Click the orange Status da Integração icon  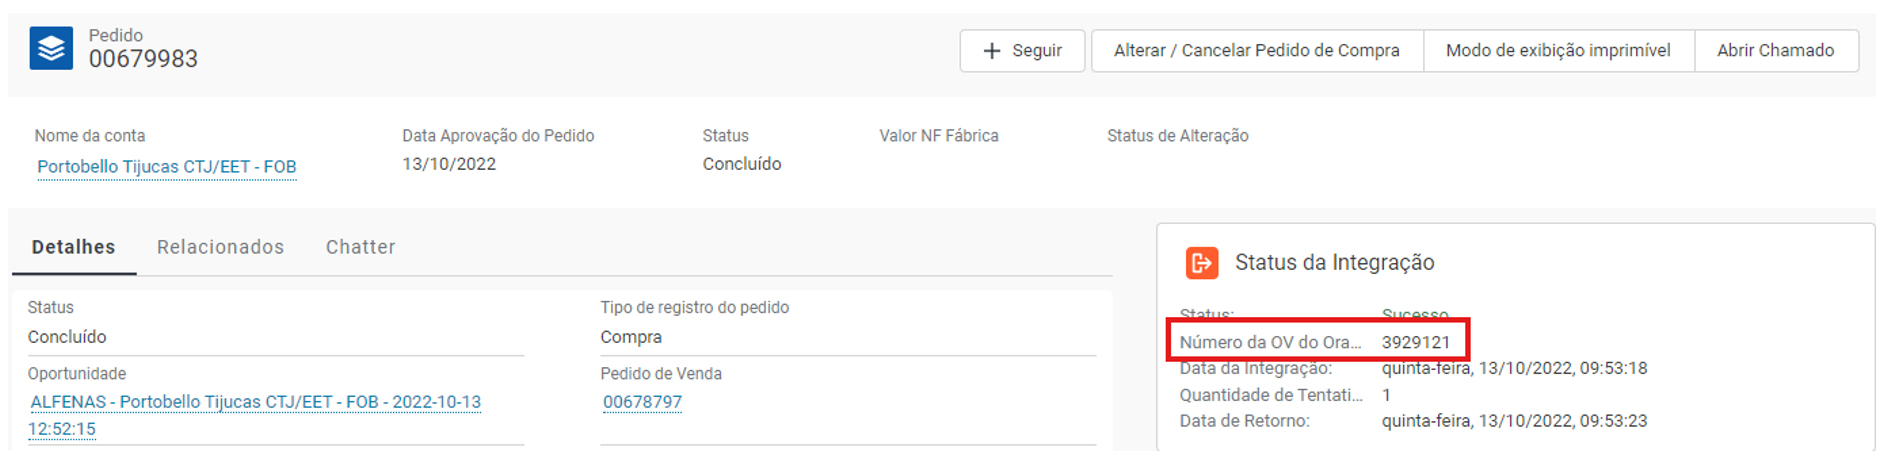click(x=1201, y=263)
